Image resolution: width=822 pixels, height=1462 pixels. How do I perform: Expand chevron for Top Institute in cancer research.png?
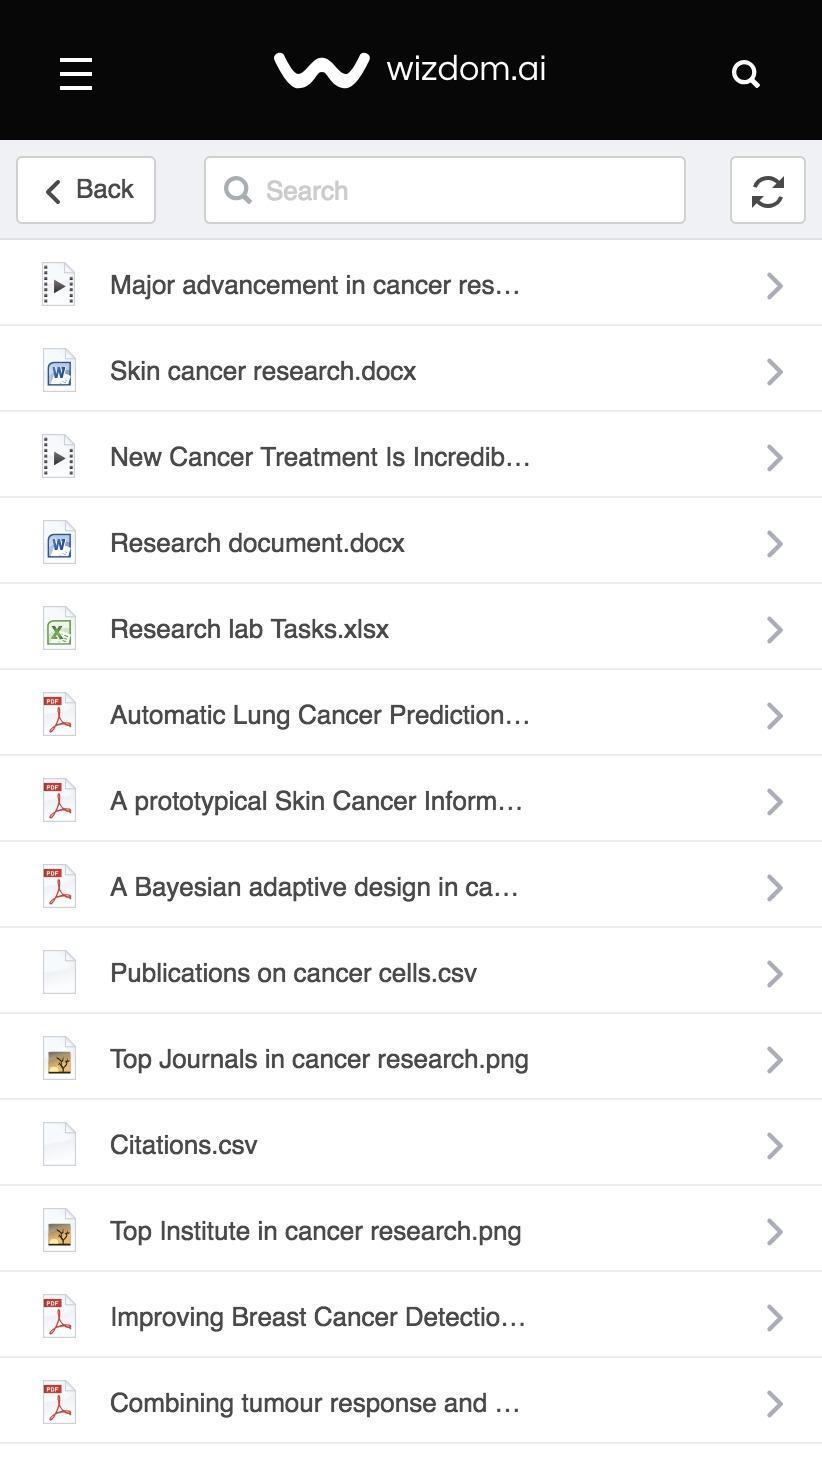click(774, 1231)
